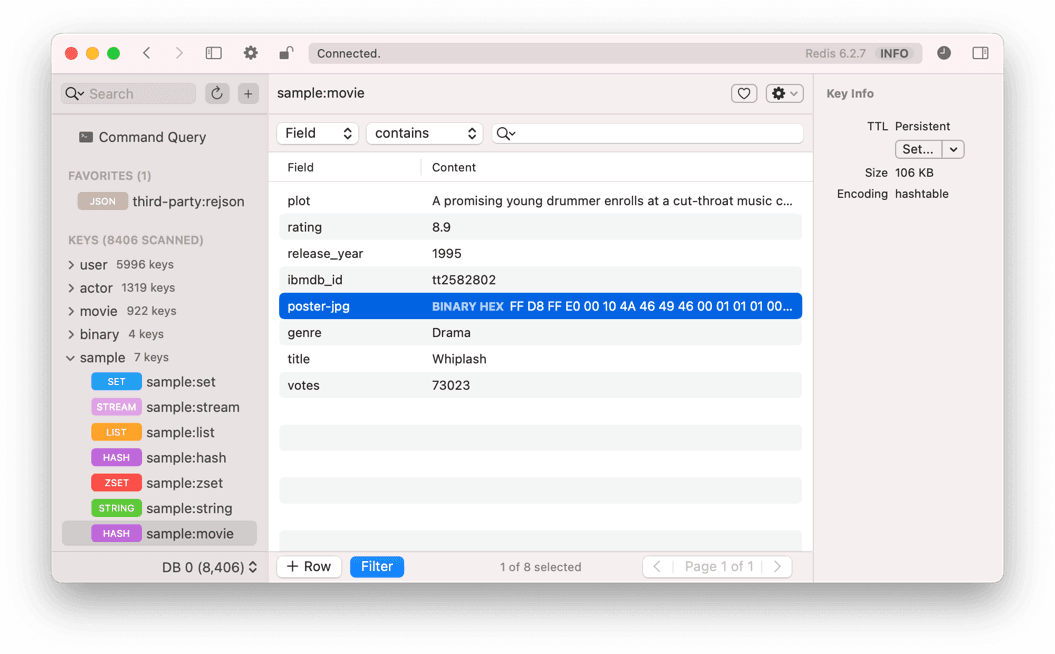Collapse the sample keys group

(x=71, y=358)
